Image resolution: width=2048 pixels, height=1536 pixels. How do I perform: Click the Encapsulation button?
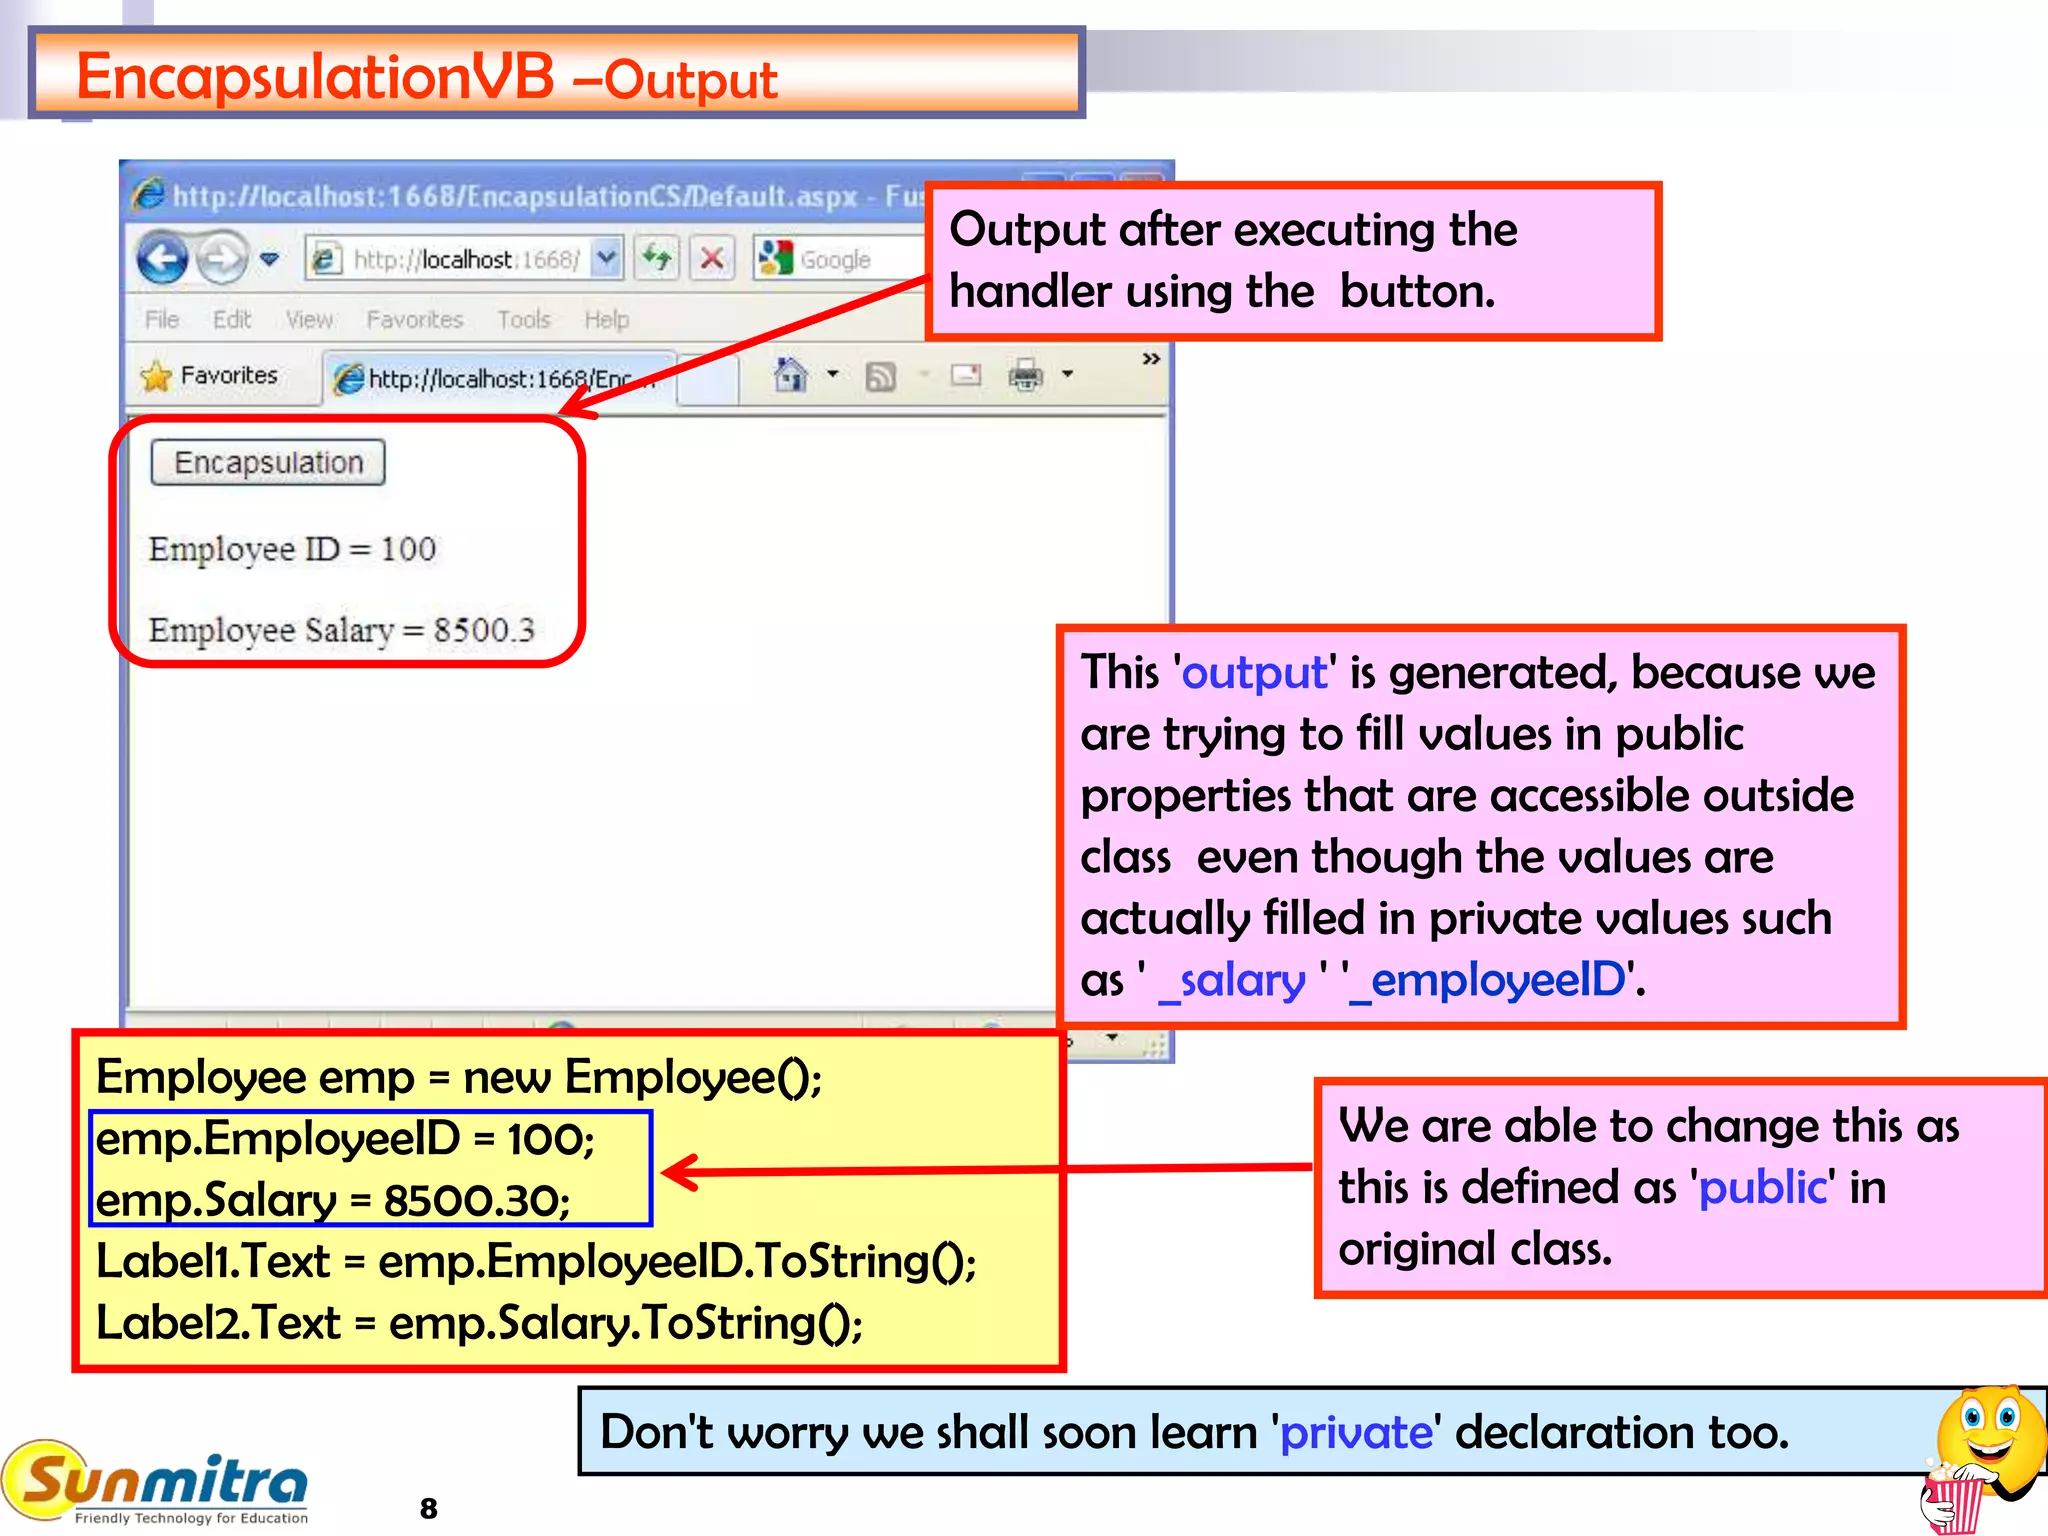click(x=268, y=463)
